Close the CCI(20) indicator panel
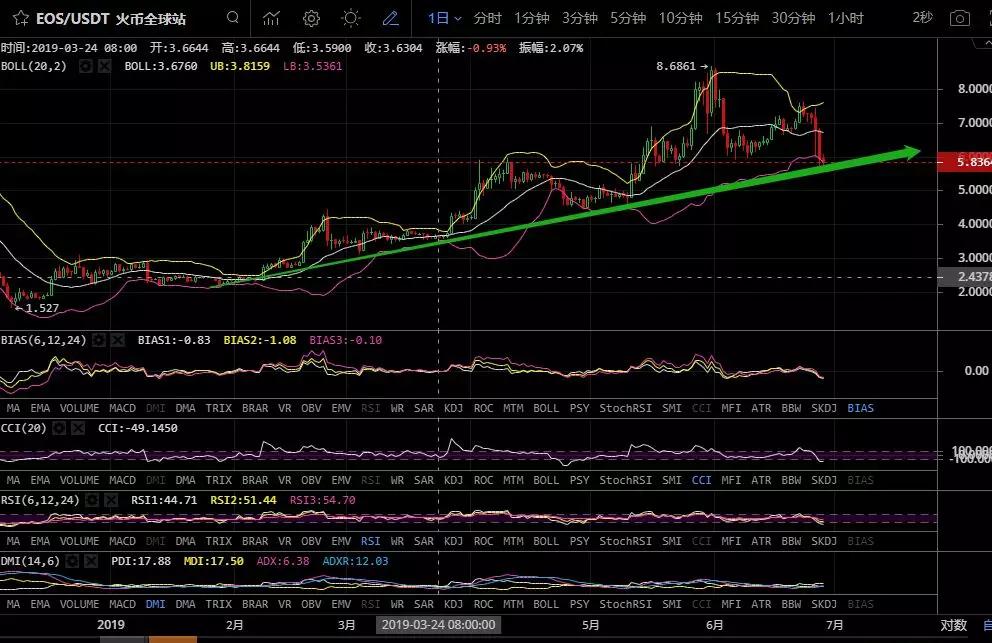 pyautogui.click(x=79, y=428)
